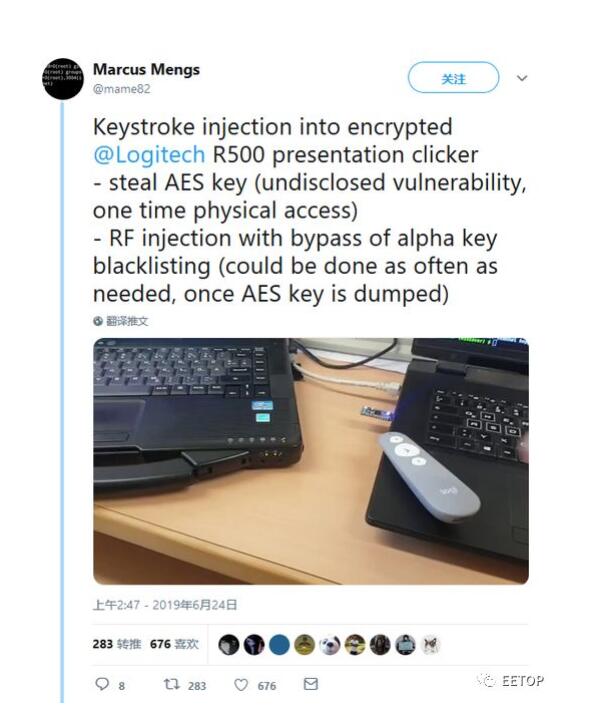Open the reply comment icon
This screenshot has height=711, width=600.
[x=102, y=684]
